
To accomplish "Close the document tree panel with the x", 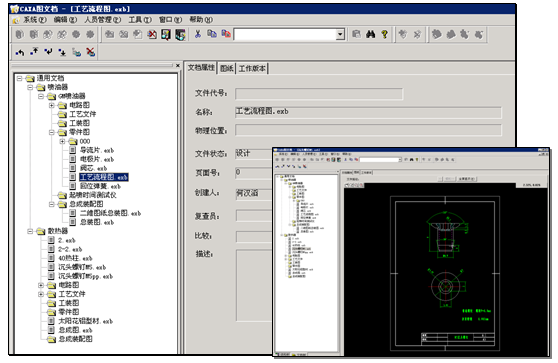I will [x=178, y=65].
